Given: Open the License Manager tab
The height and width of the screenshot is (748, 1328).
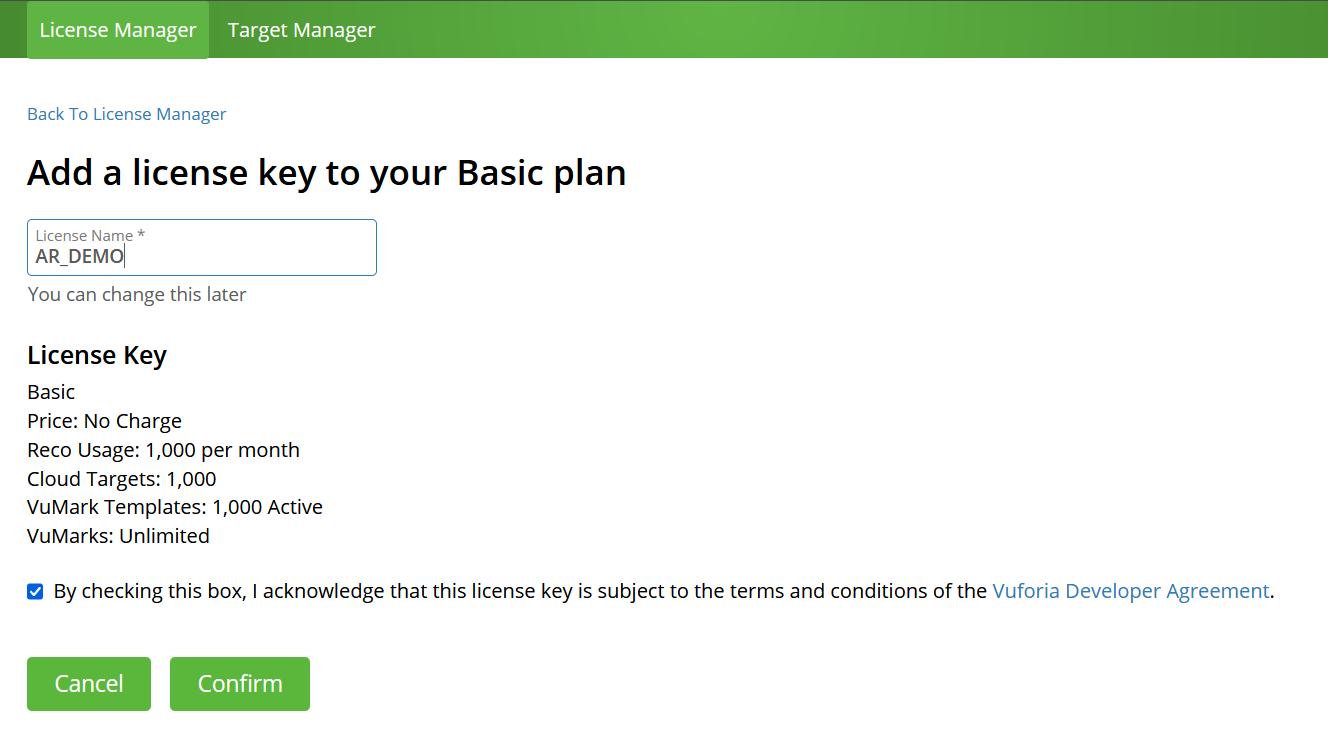Looking at the screenshot, I should click(x=118, y=30).
